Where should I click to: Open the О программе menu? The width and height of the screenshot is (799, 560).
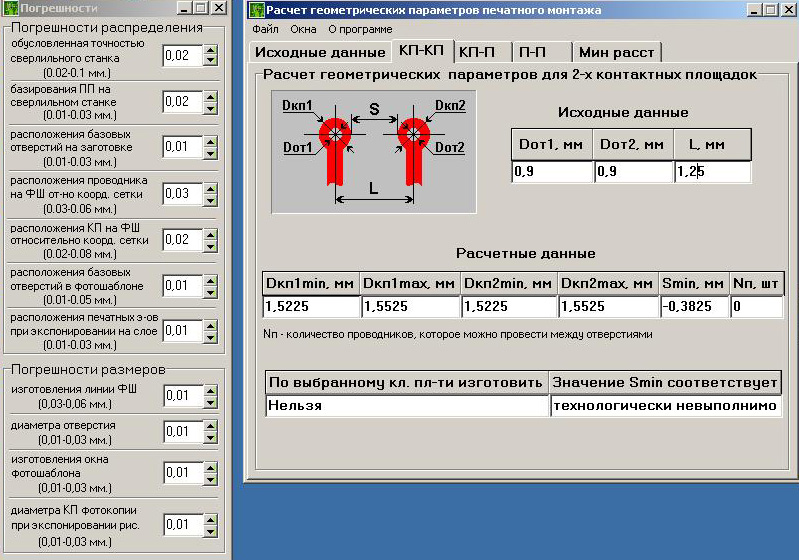[x=360, y=29]
